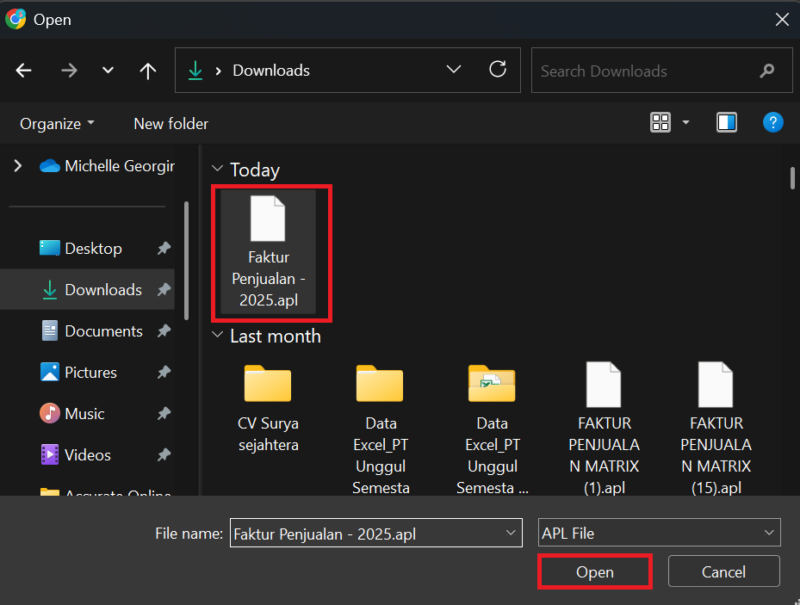Select the FAKTUR PENJUALAN MATRIX (15).apl file
Viewport: 800px width, 605px height.
tap(715, 425)
